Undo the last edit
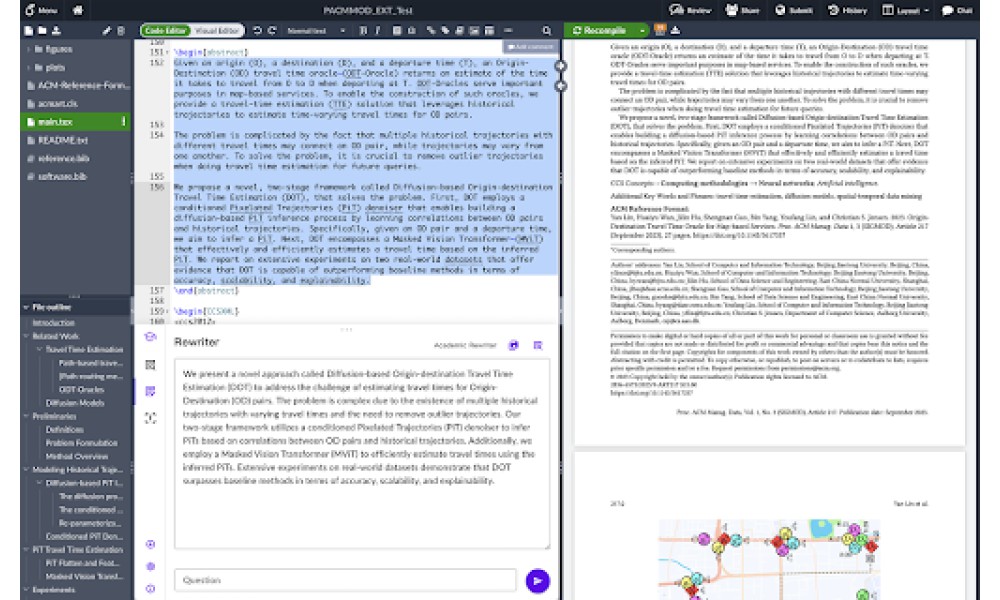This screenshot has height=600, width=1000. [257, 30]
